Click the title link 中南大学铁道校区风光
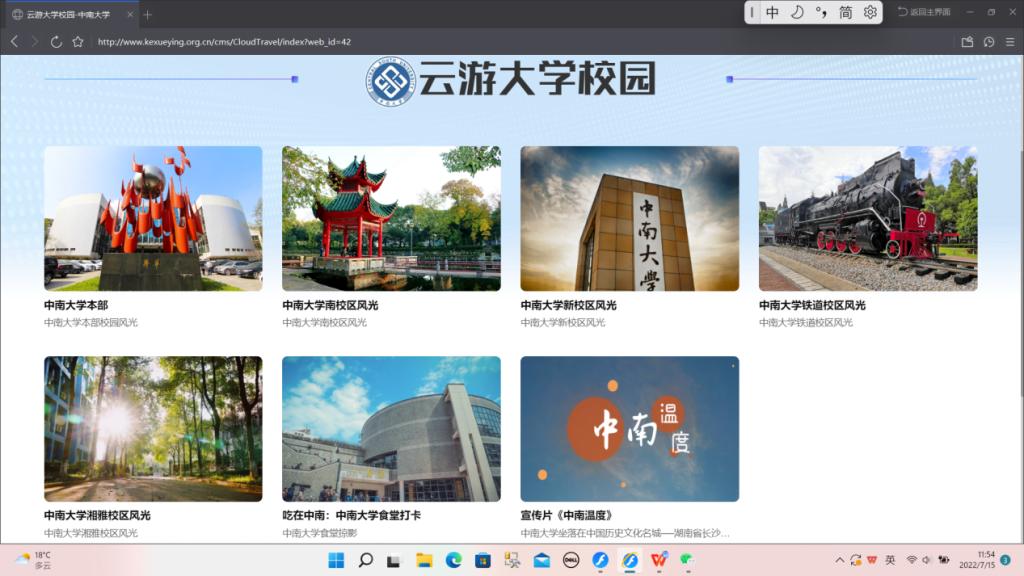This screenshot has width=1024, height=576. pyautogui.click(x=812, y=305)
